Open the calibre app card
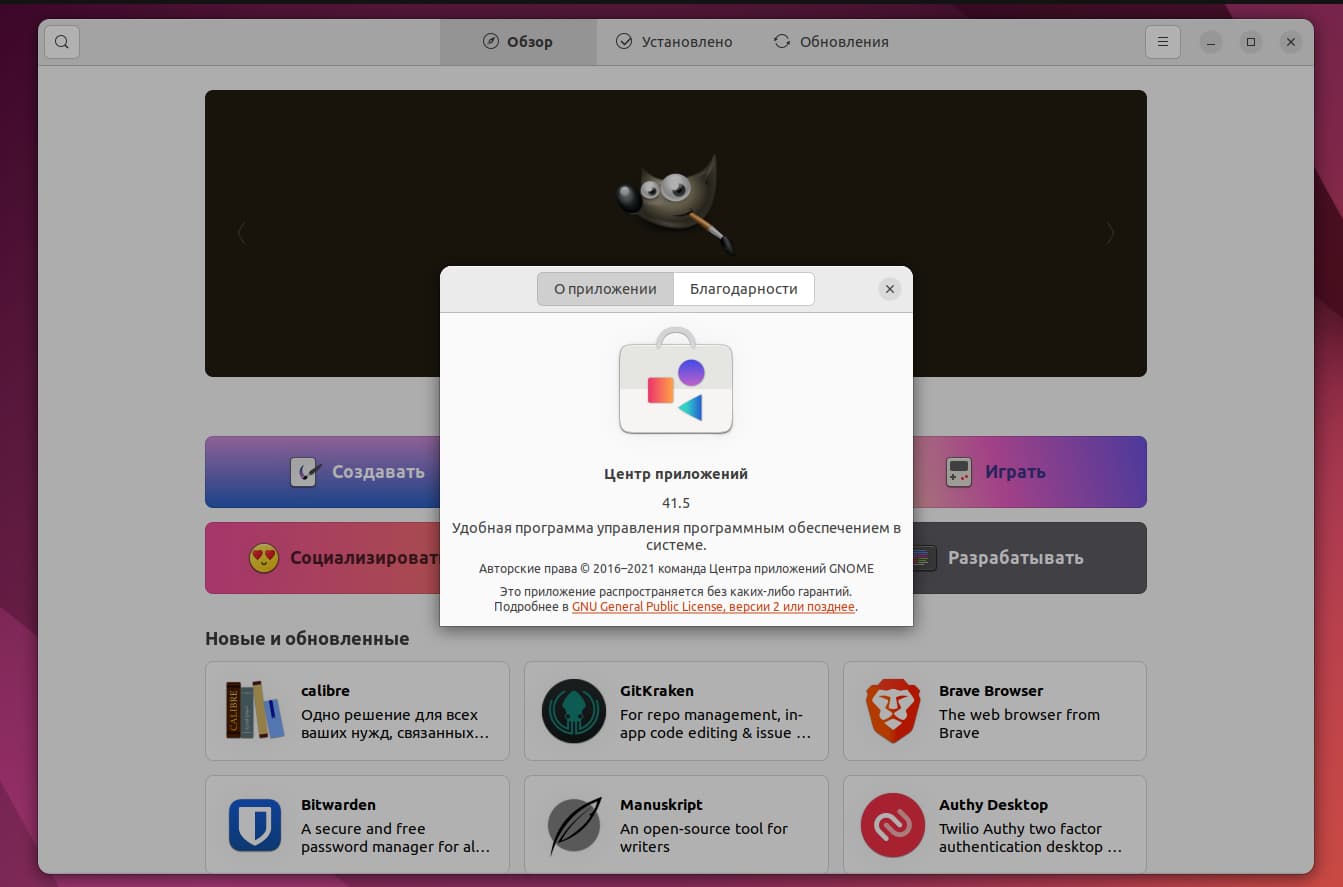Screen dimensions: 1343x887 tap(357, 711)
